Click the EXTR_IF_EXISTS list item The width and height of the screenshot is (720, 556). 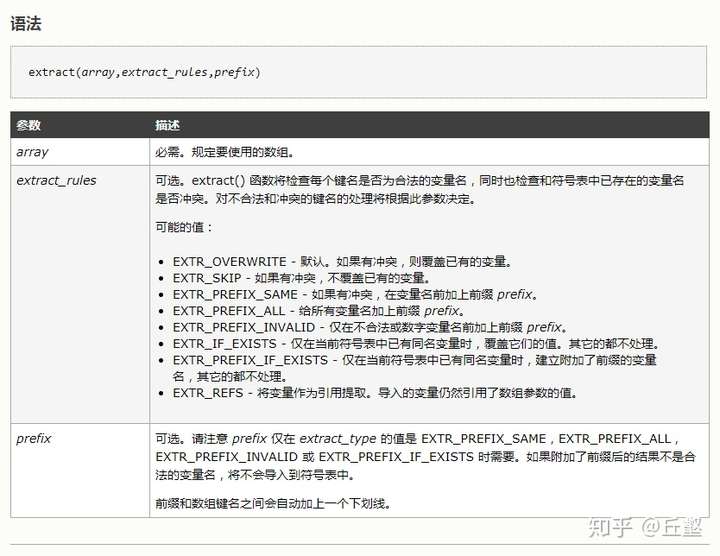(416, 344)
